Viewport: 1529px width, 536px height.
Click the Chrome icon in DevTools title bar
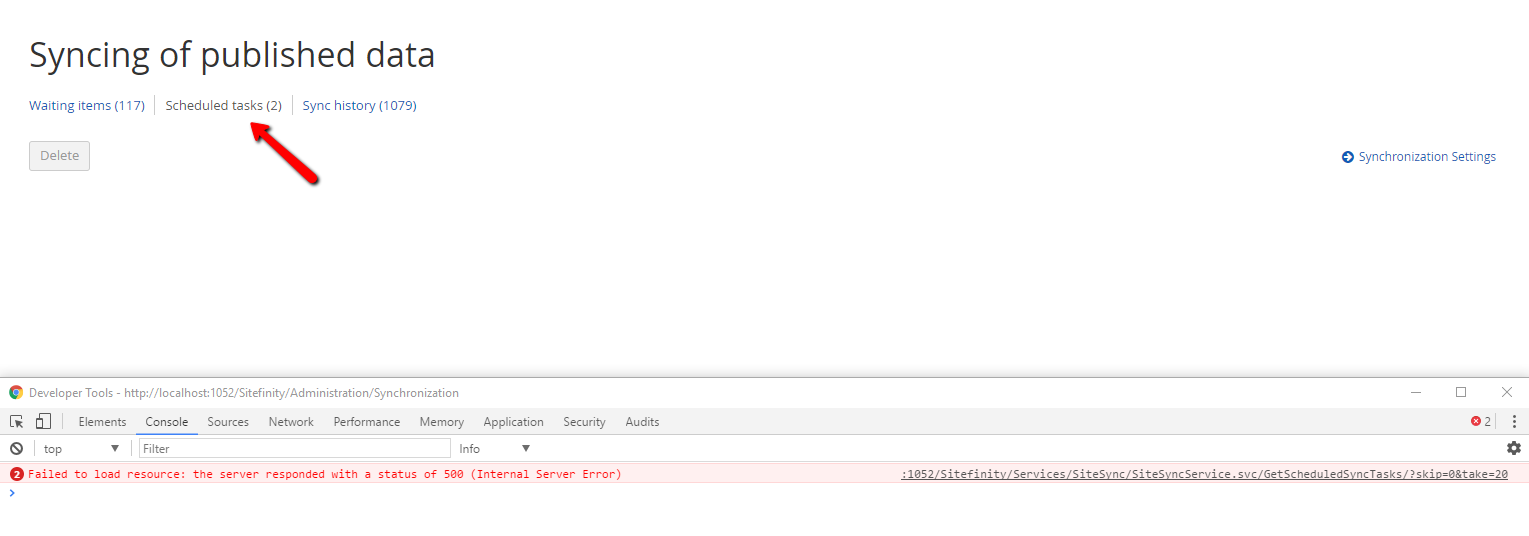point(16,393)
